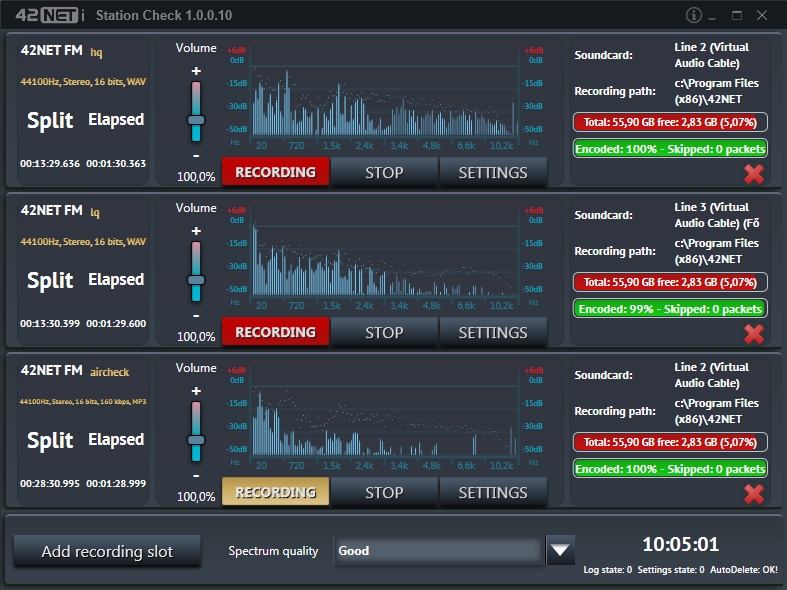Click 'Log state: 0' status text
This screenshot has height=590, width=787.
(607, 570)
